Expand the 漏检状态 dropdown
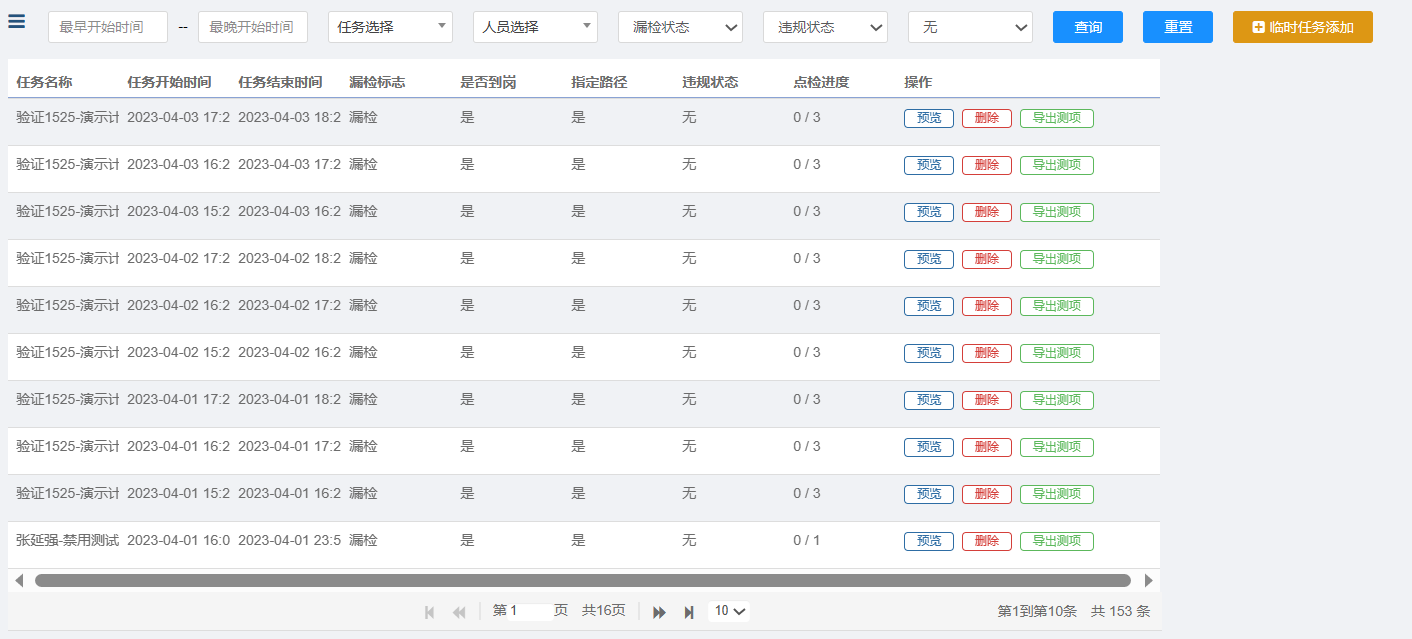 [x=680, y=27]
